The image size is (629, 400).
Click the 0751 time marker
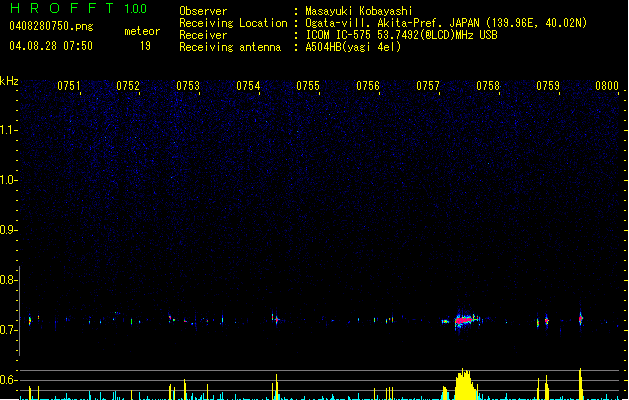(69, 86)
